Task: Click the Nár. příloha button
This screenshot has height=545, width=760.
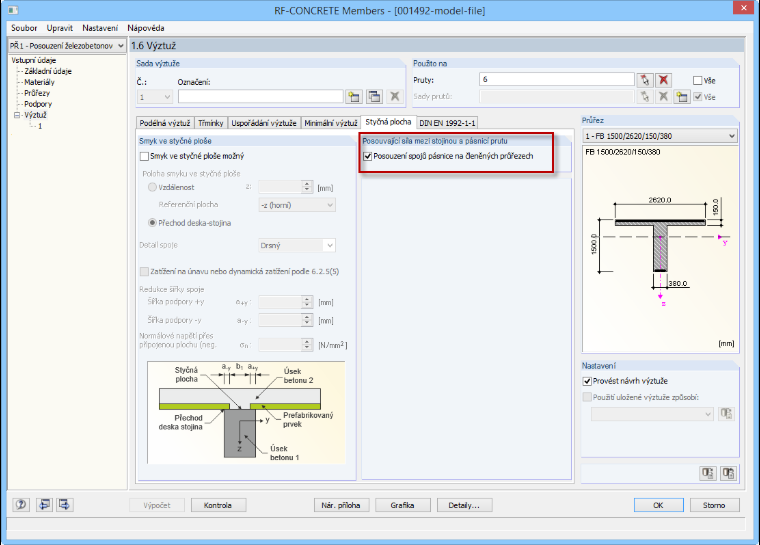Action: [x=341, y=505]
